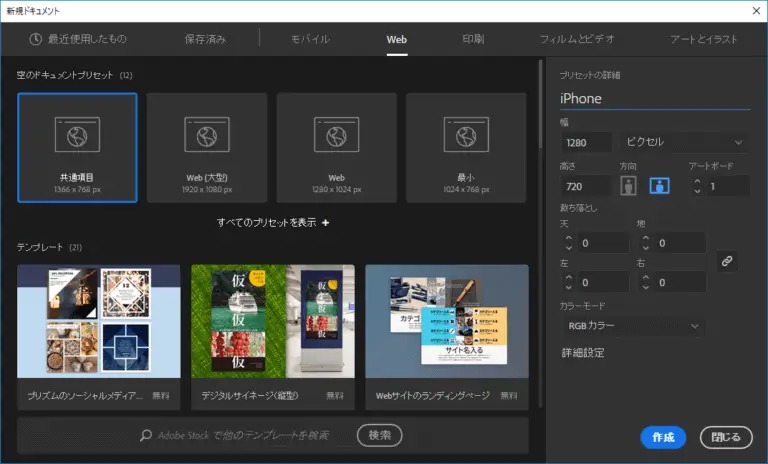Viewport: 768px width, 464px height.
Task: Set orientation to portrait
Action: click(629, 185)
